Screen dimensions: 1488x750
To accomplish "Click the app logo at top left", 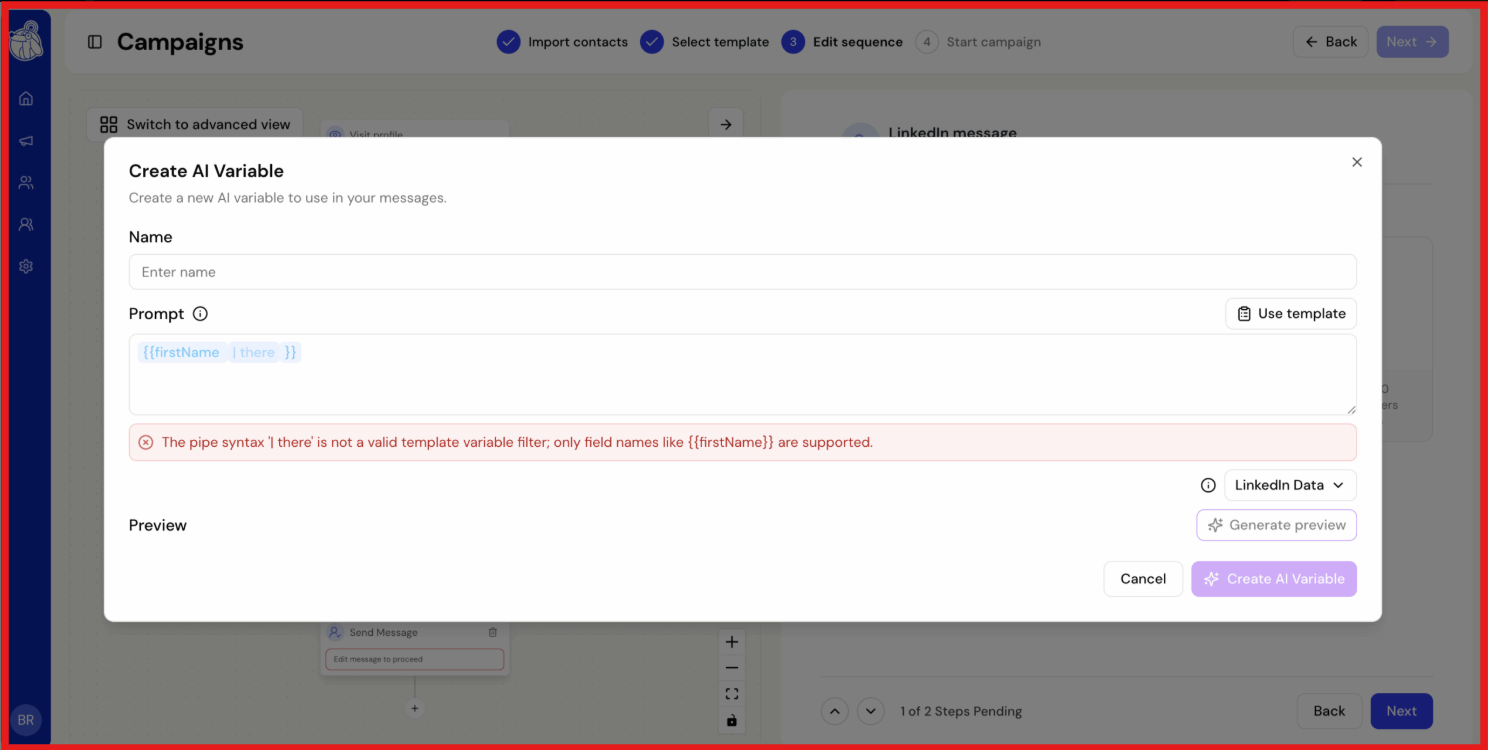I will [26, 41].
